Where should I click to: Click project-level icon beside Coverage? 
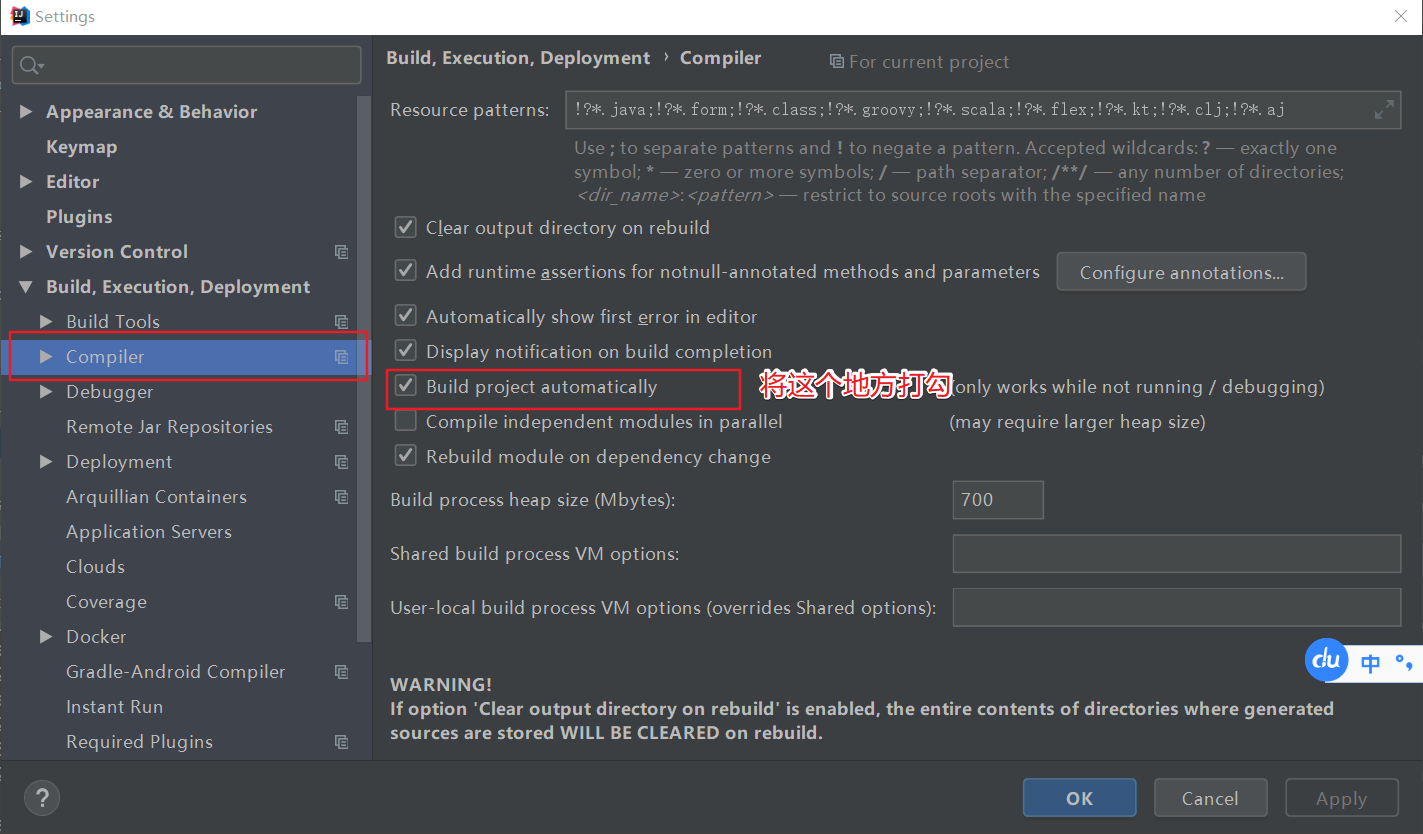(x=342, y=602)
